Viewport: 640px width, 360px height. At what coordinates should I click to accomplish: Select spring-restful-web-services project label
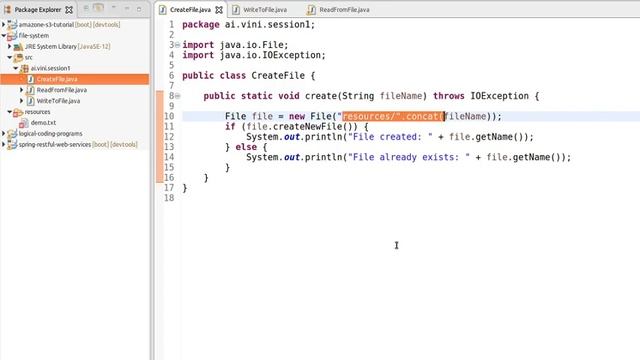(55, 144)
